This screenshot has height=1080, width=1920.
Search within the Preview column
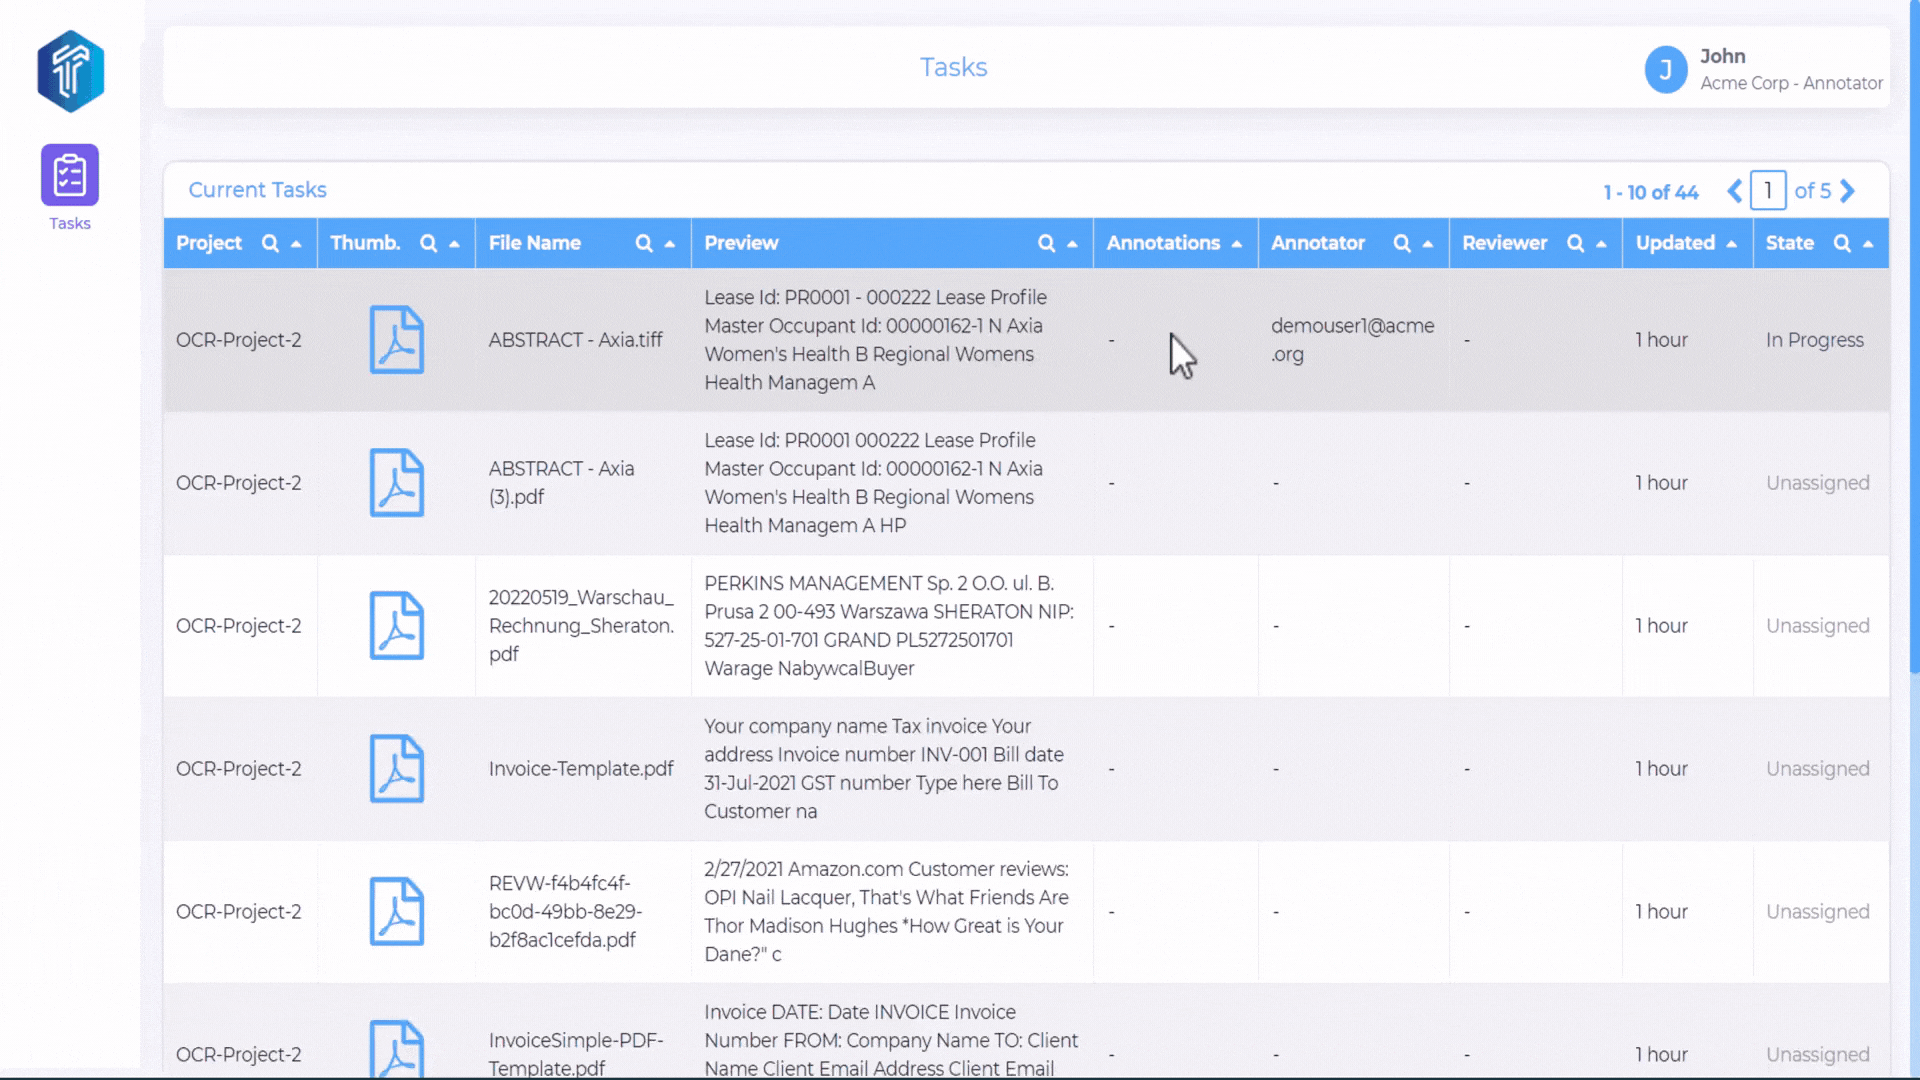(1046, 243)
